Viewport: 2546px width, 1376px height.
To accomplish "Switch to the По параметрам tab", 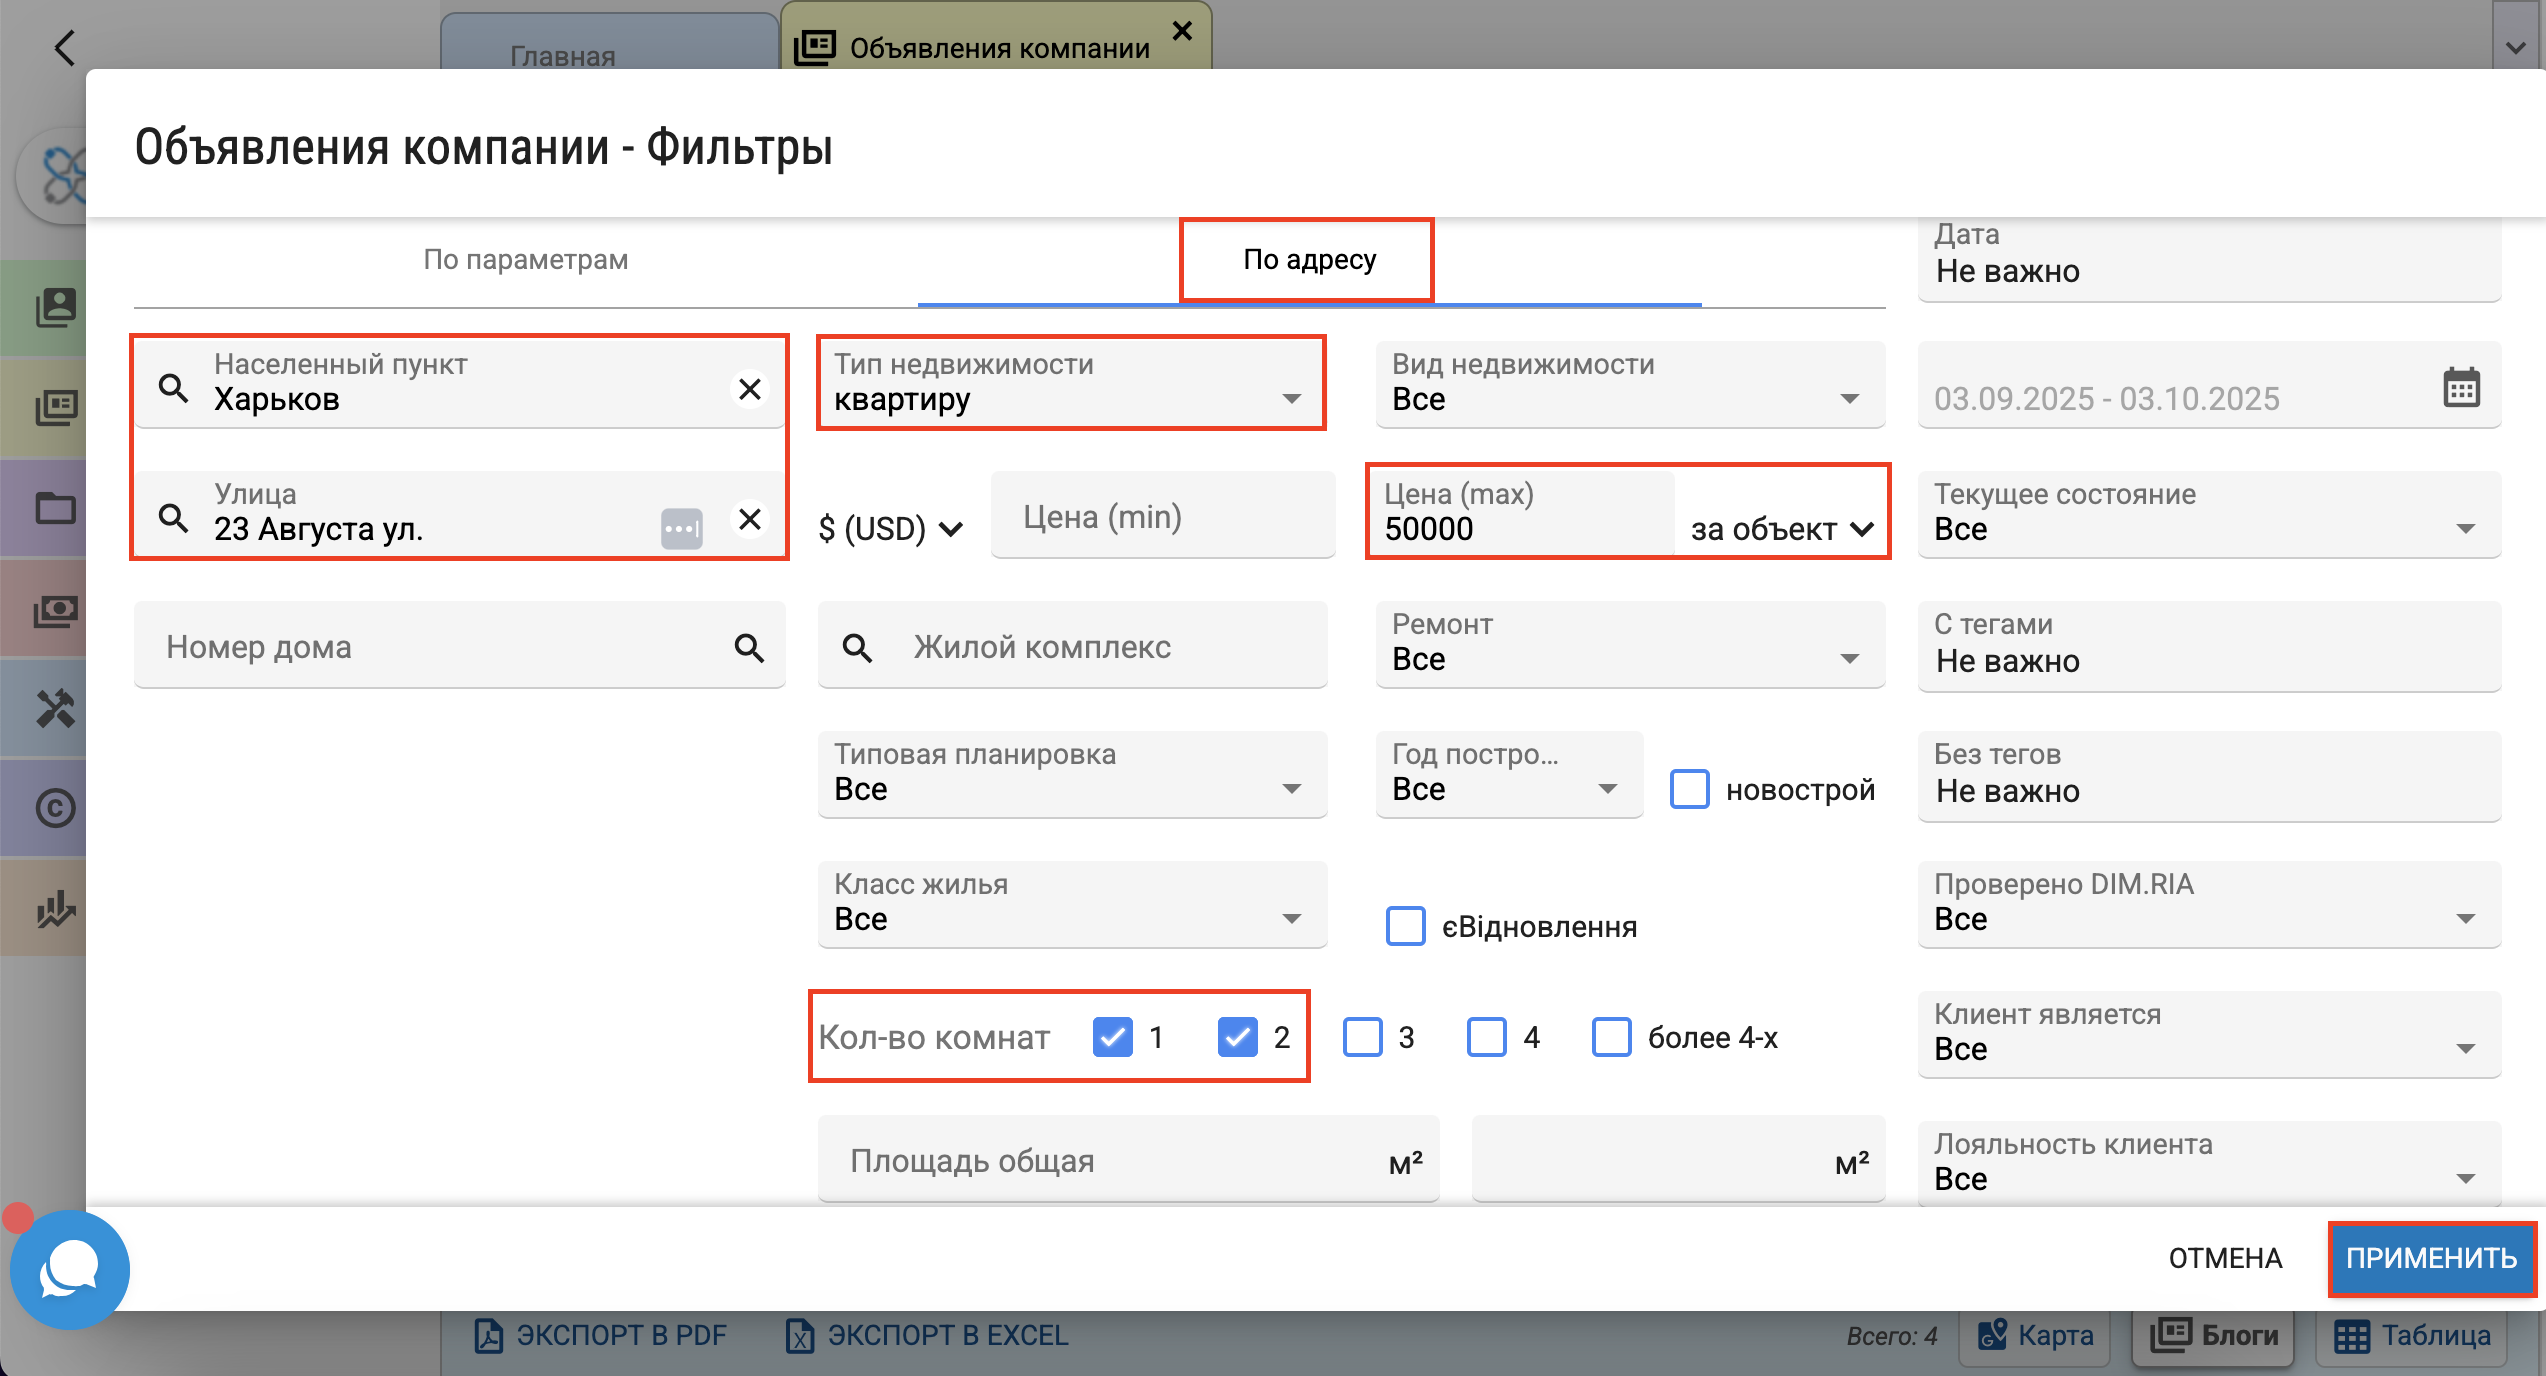I will pyautogui.click(x=525, y=260).
